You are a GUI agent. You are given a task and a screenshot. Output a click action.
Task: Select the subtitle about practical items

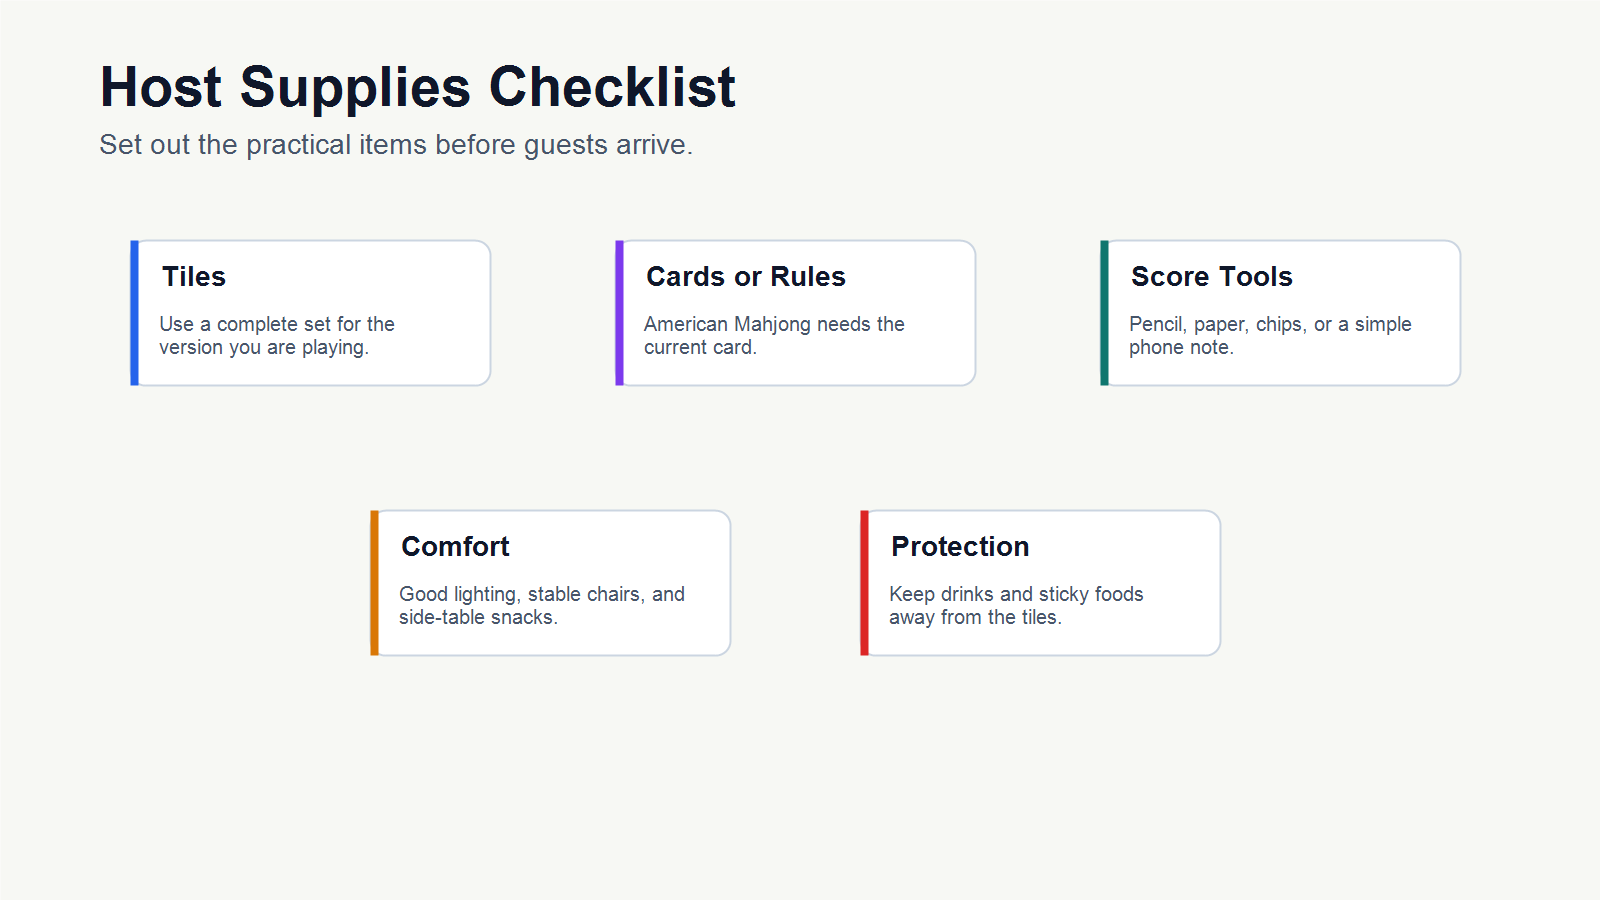[x=396, y=145]
